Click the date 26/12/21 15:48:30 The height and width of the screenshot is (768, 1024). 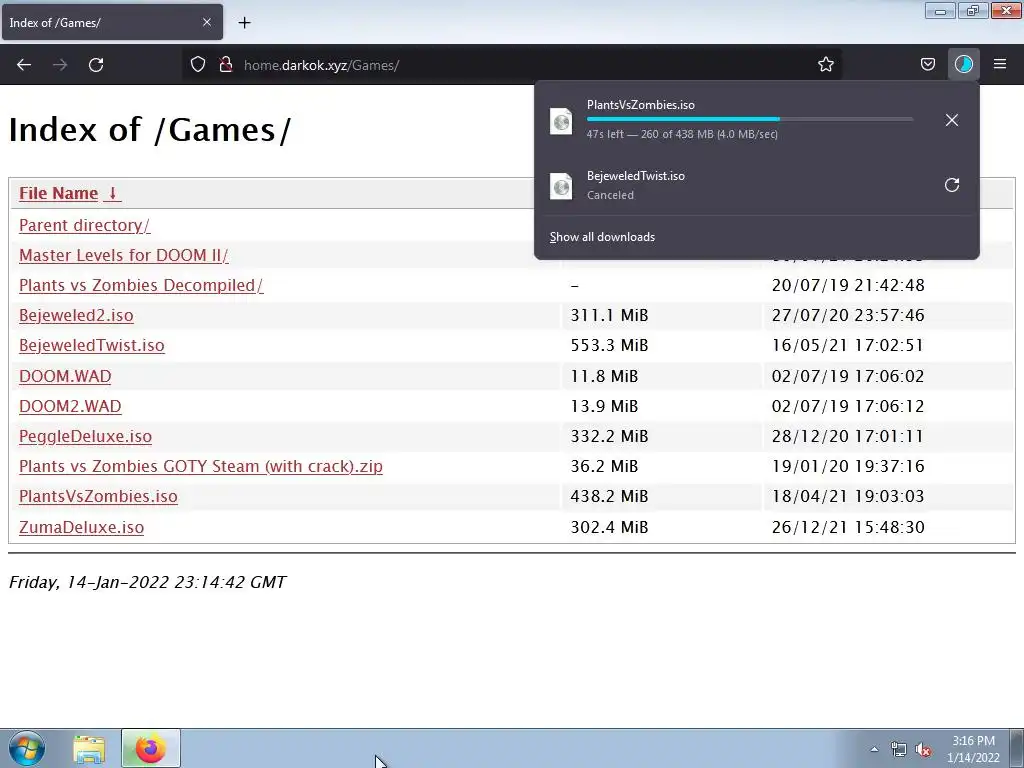coord(848,527)
